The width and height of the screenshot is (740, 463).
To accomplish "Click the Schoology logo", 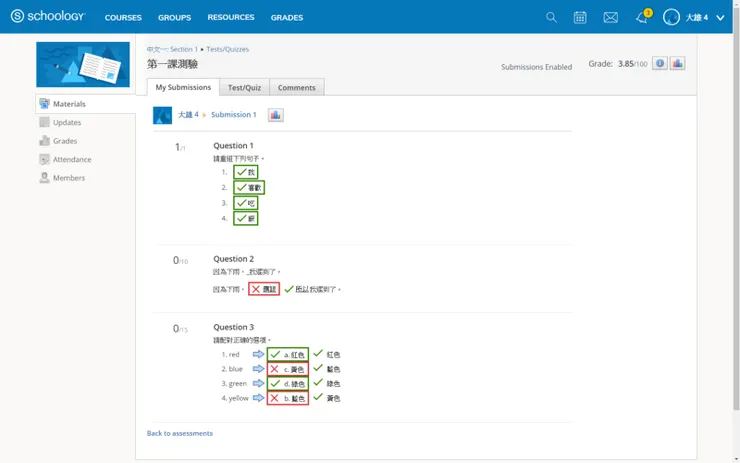I will [47, 17].
